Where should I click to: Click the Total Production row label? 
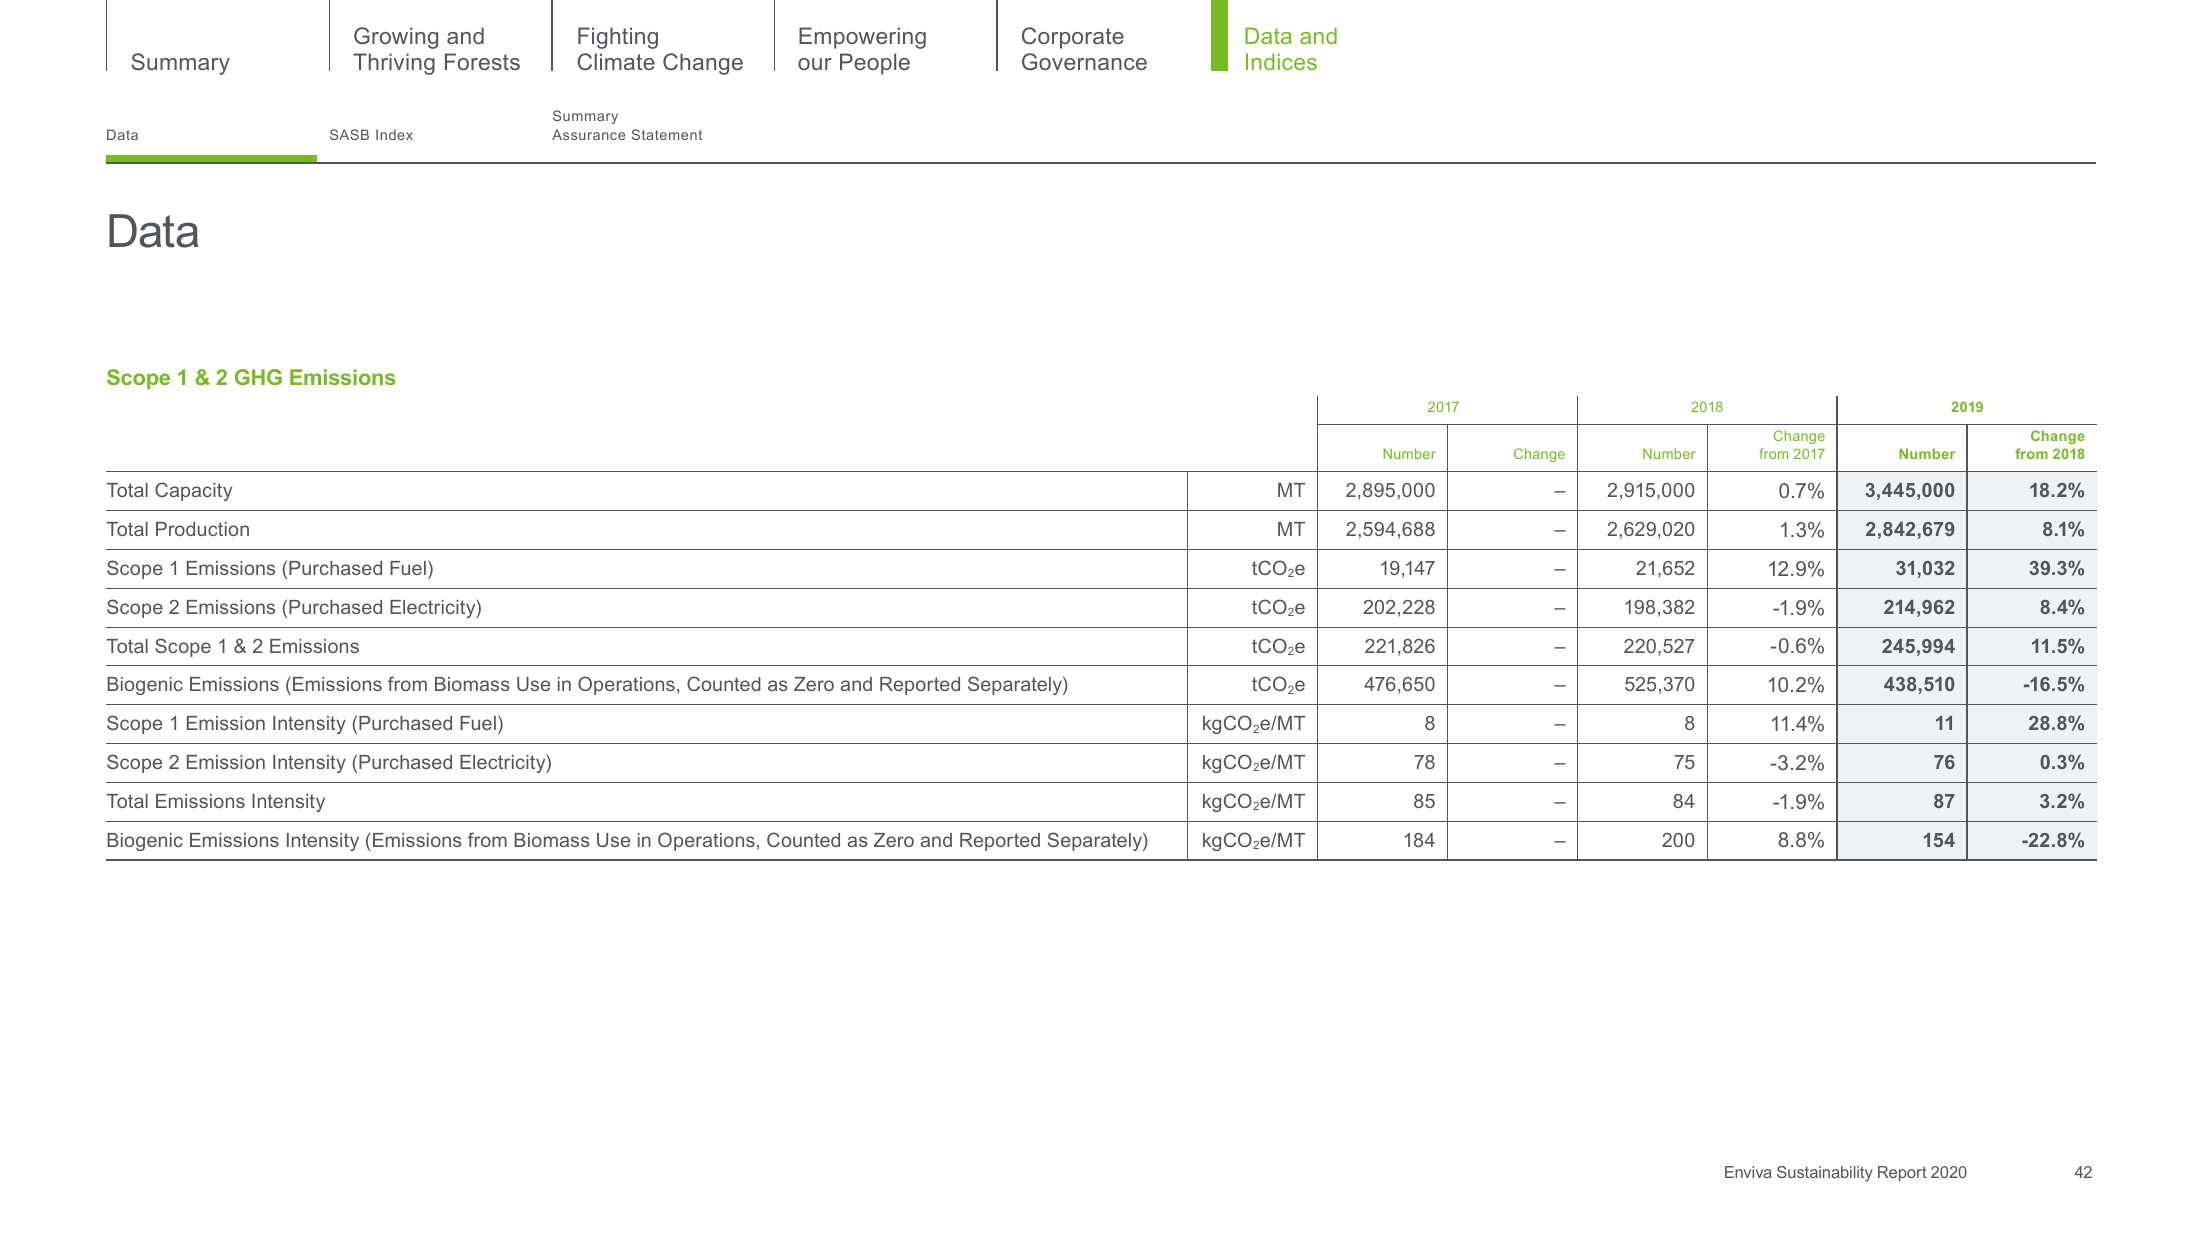(x=178, y=530)
